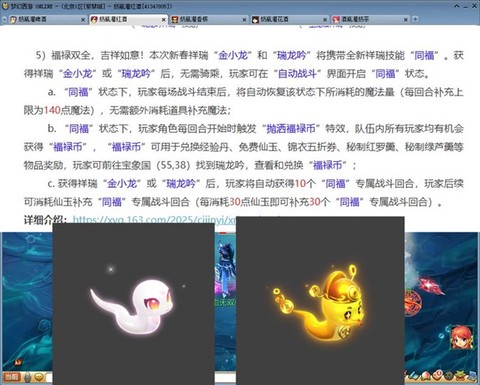Viewport: 480px width, 385px height.
Task: Switch to the tab ending in 花酒
Action: point(290,20)
